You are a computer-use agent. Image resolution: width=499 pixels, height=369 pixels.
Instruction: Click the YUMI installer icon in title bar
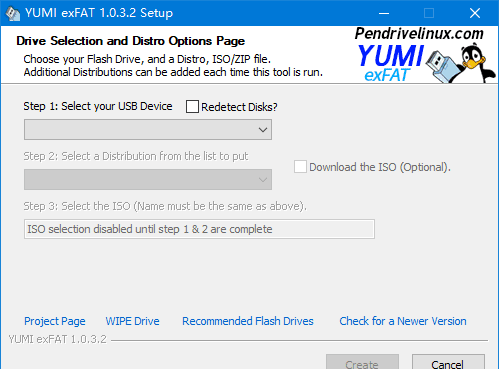[x=13, y=13]
